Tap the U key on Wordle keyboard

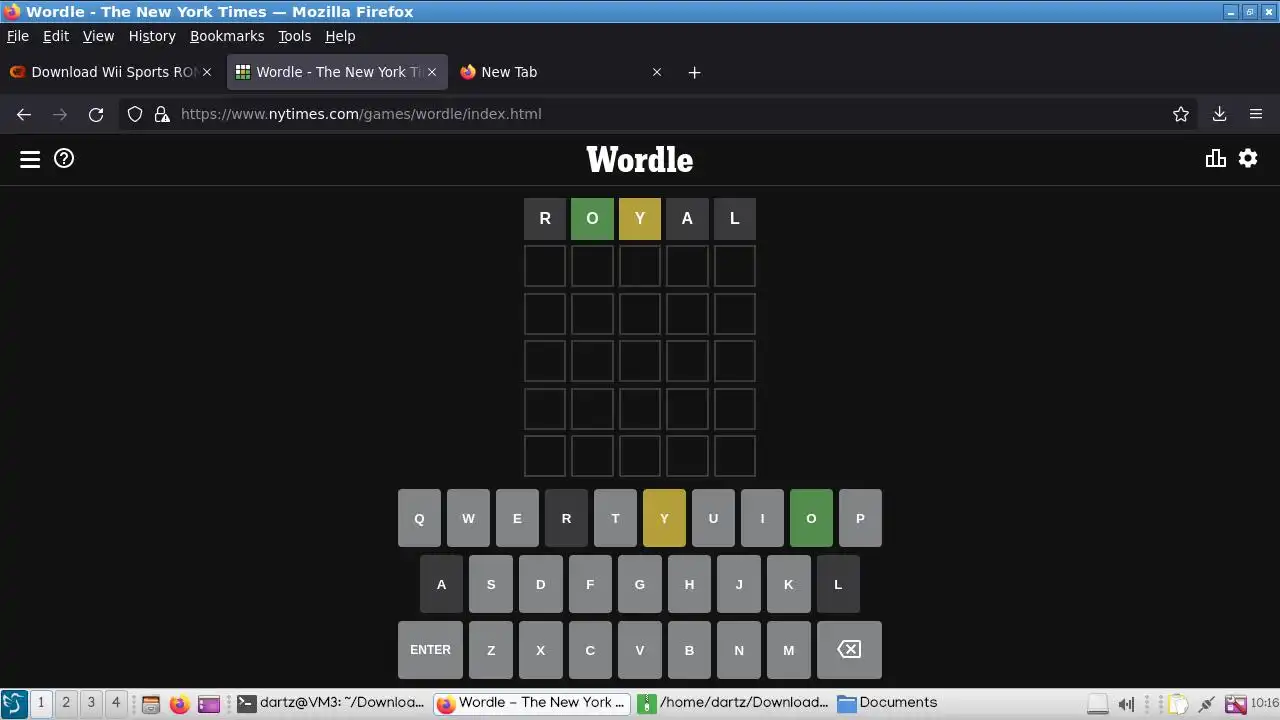pos(713,518)
